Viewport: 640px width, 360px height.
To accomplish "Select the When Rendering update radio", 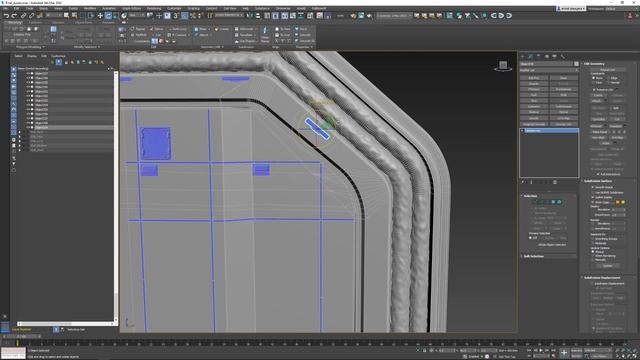I will [593, 256].
